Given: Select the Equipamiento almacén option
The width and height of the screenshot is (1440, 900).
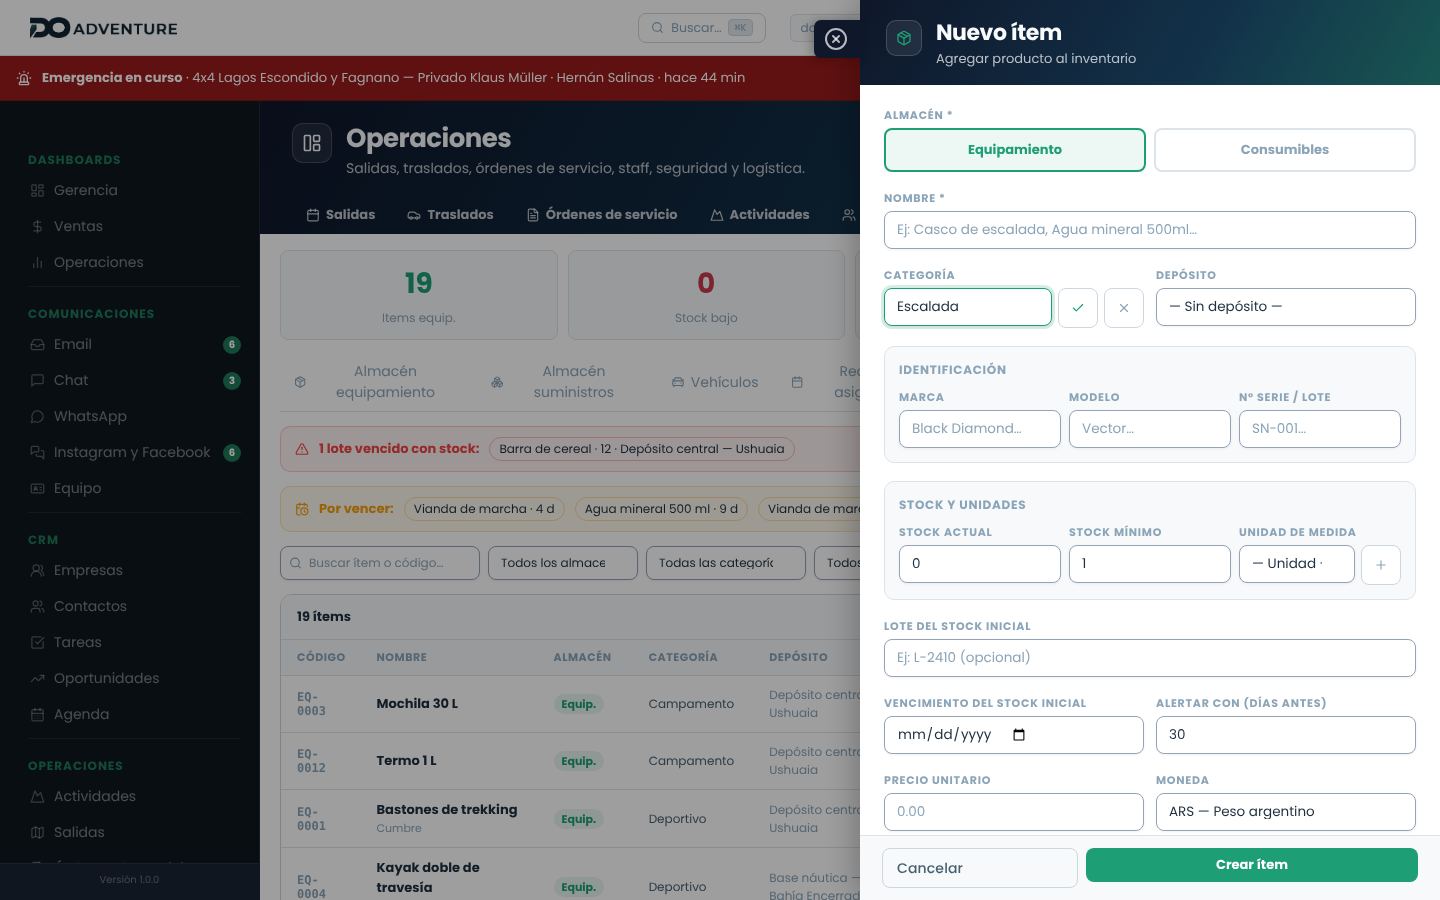Looking at the screenshot, I should pyautogui.click(x=1015, y=150).
